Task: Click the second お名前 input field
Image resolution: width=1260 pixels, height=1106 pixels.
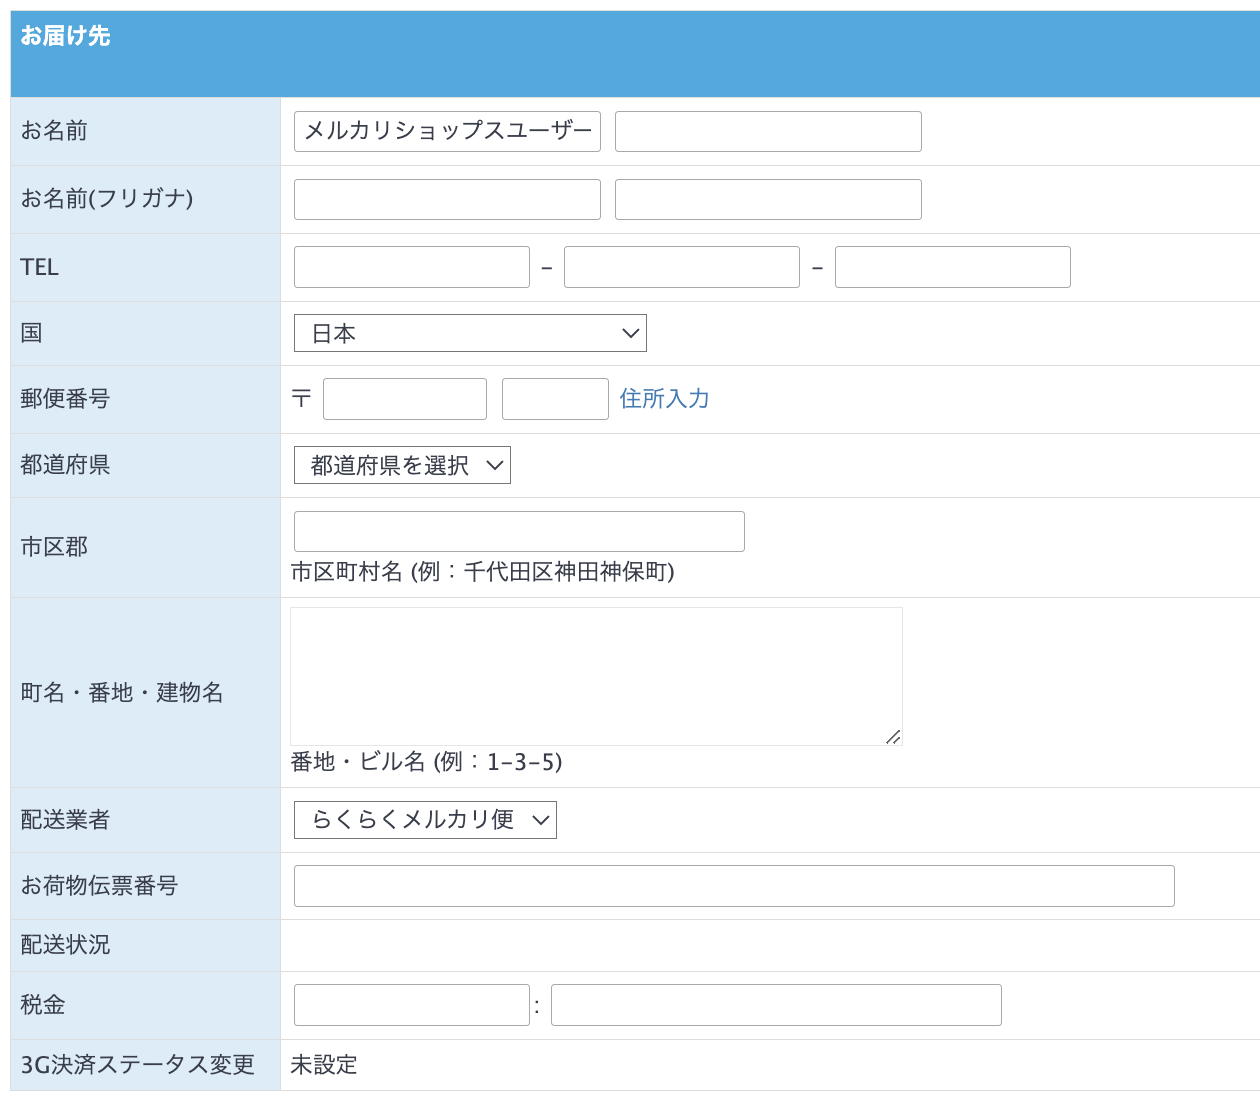Action: pyautogui.click(x=767, y=131)
